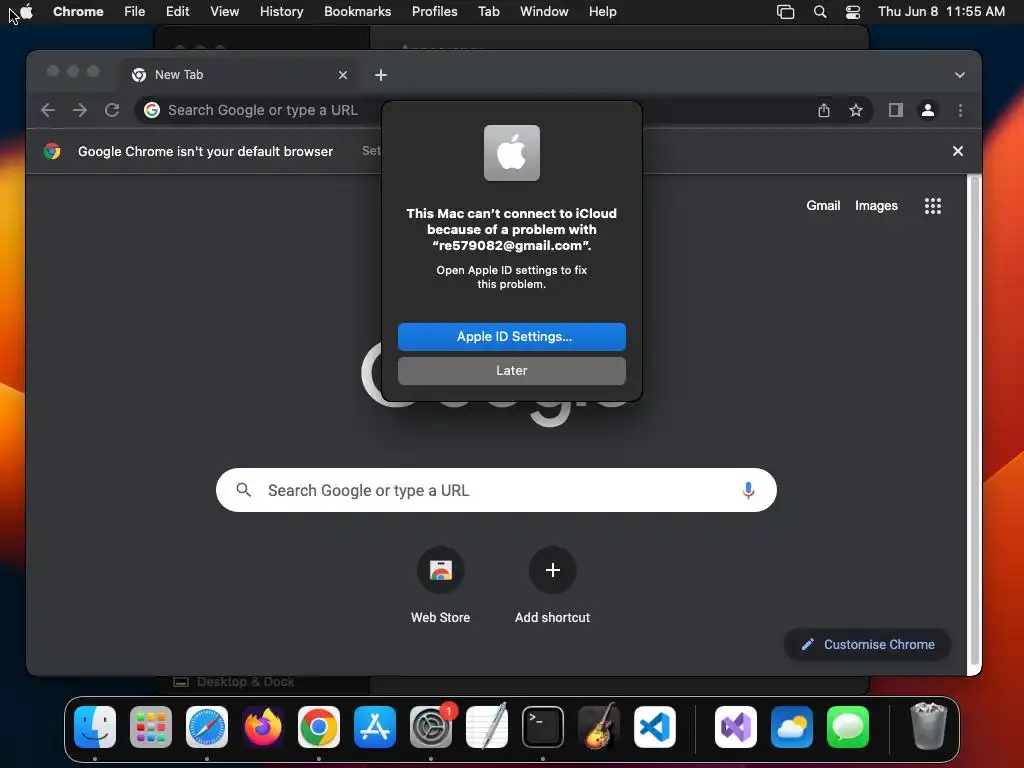
Task: Start voice search with microphone icon
Action: (x=748, y=490)
